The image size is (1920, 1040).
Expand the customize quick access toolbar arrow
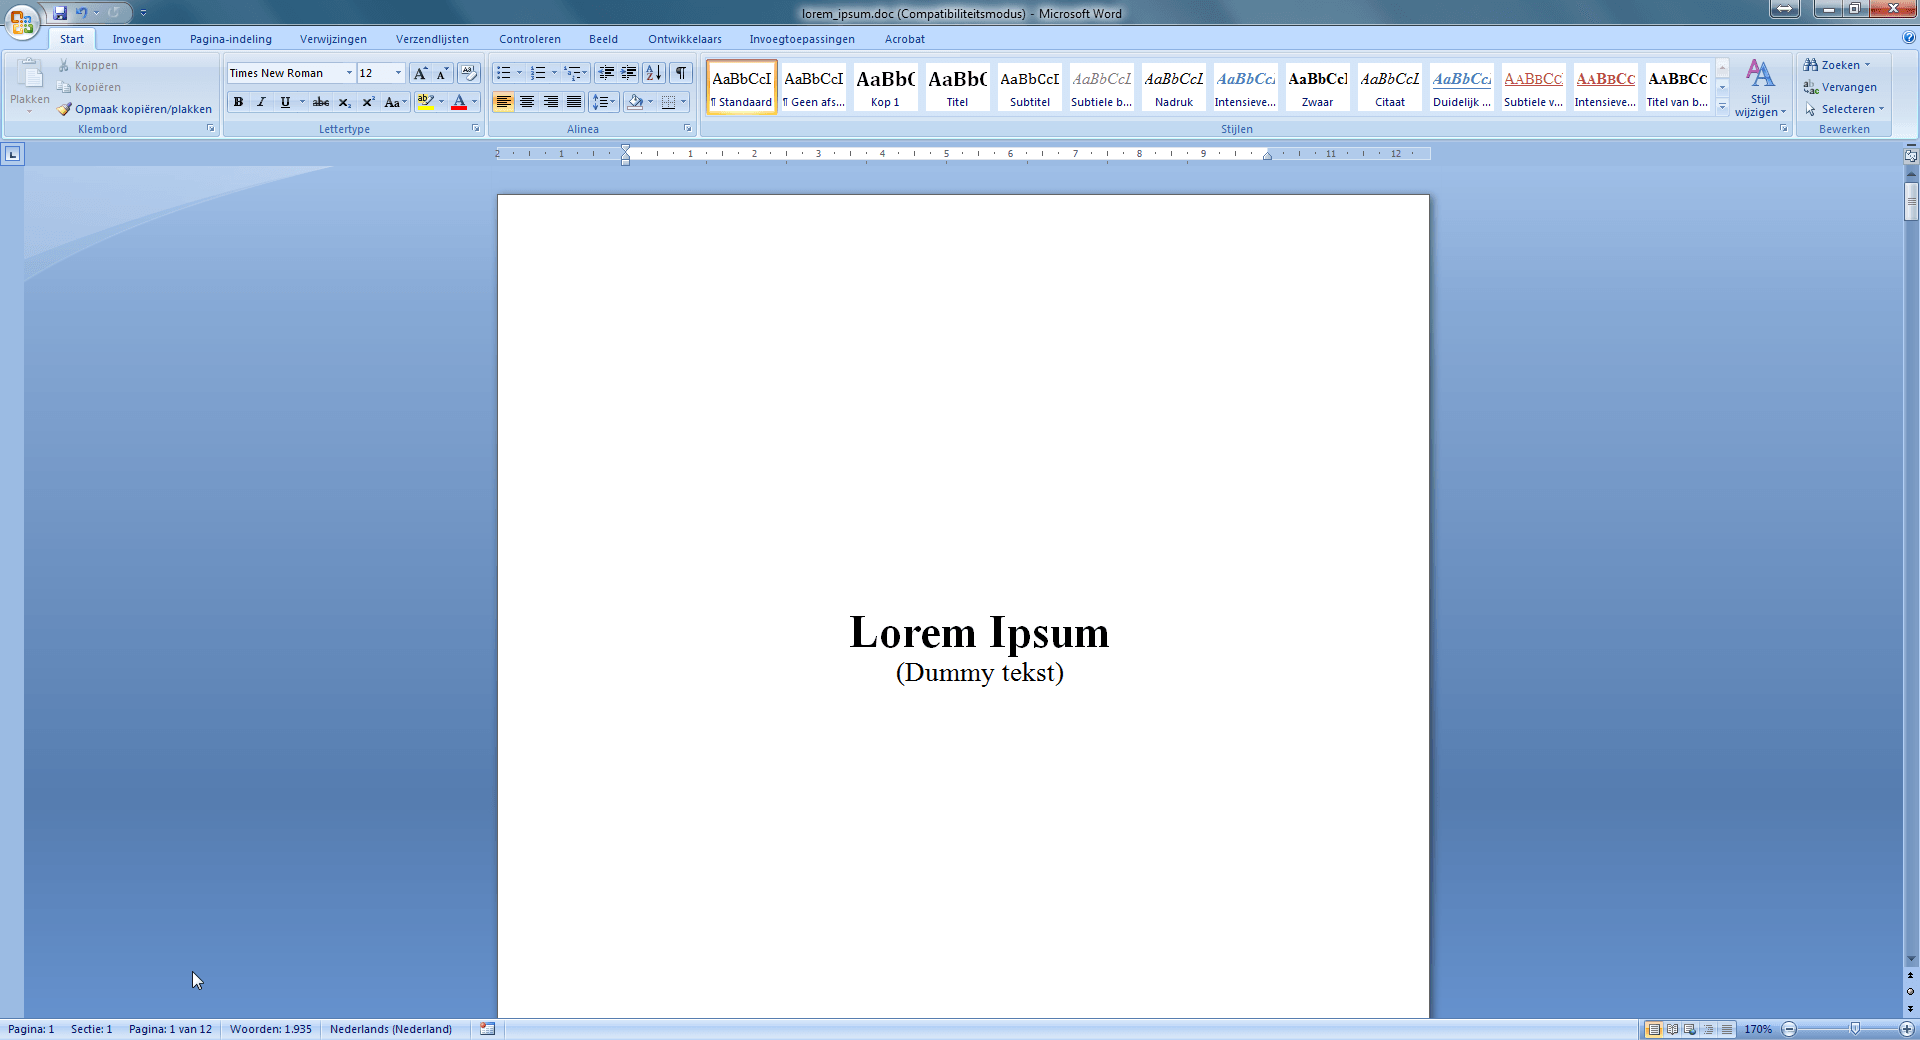[x=143, y=13]
